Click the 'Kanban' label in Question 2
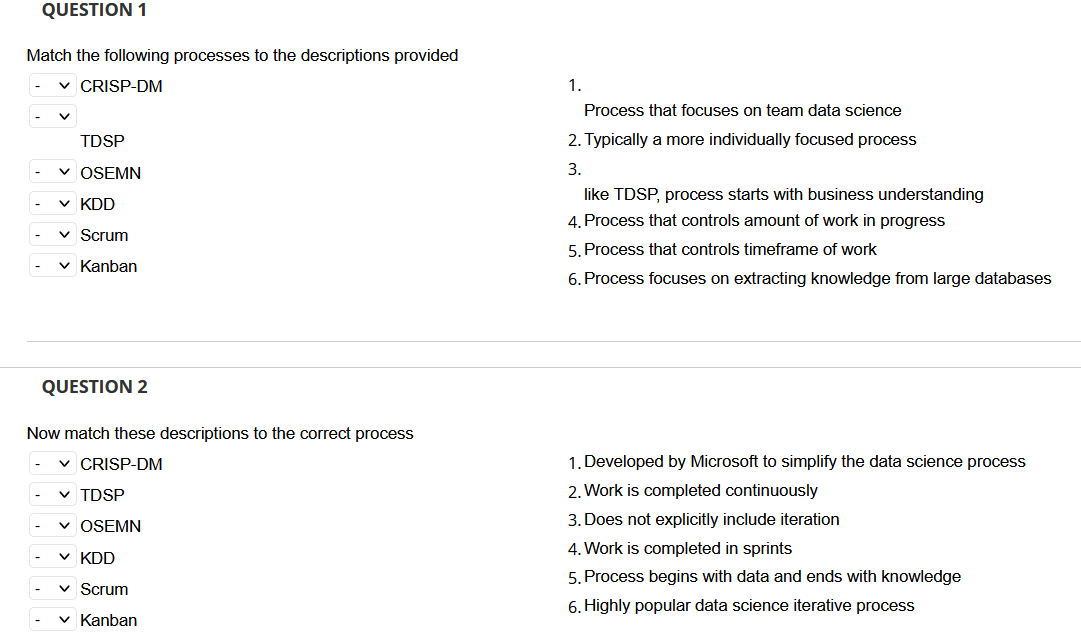The image size is (1081, 637). point(108,620)
